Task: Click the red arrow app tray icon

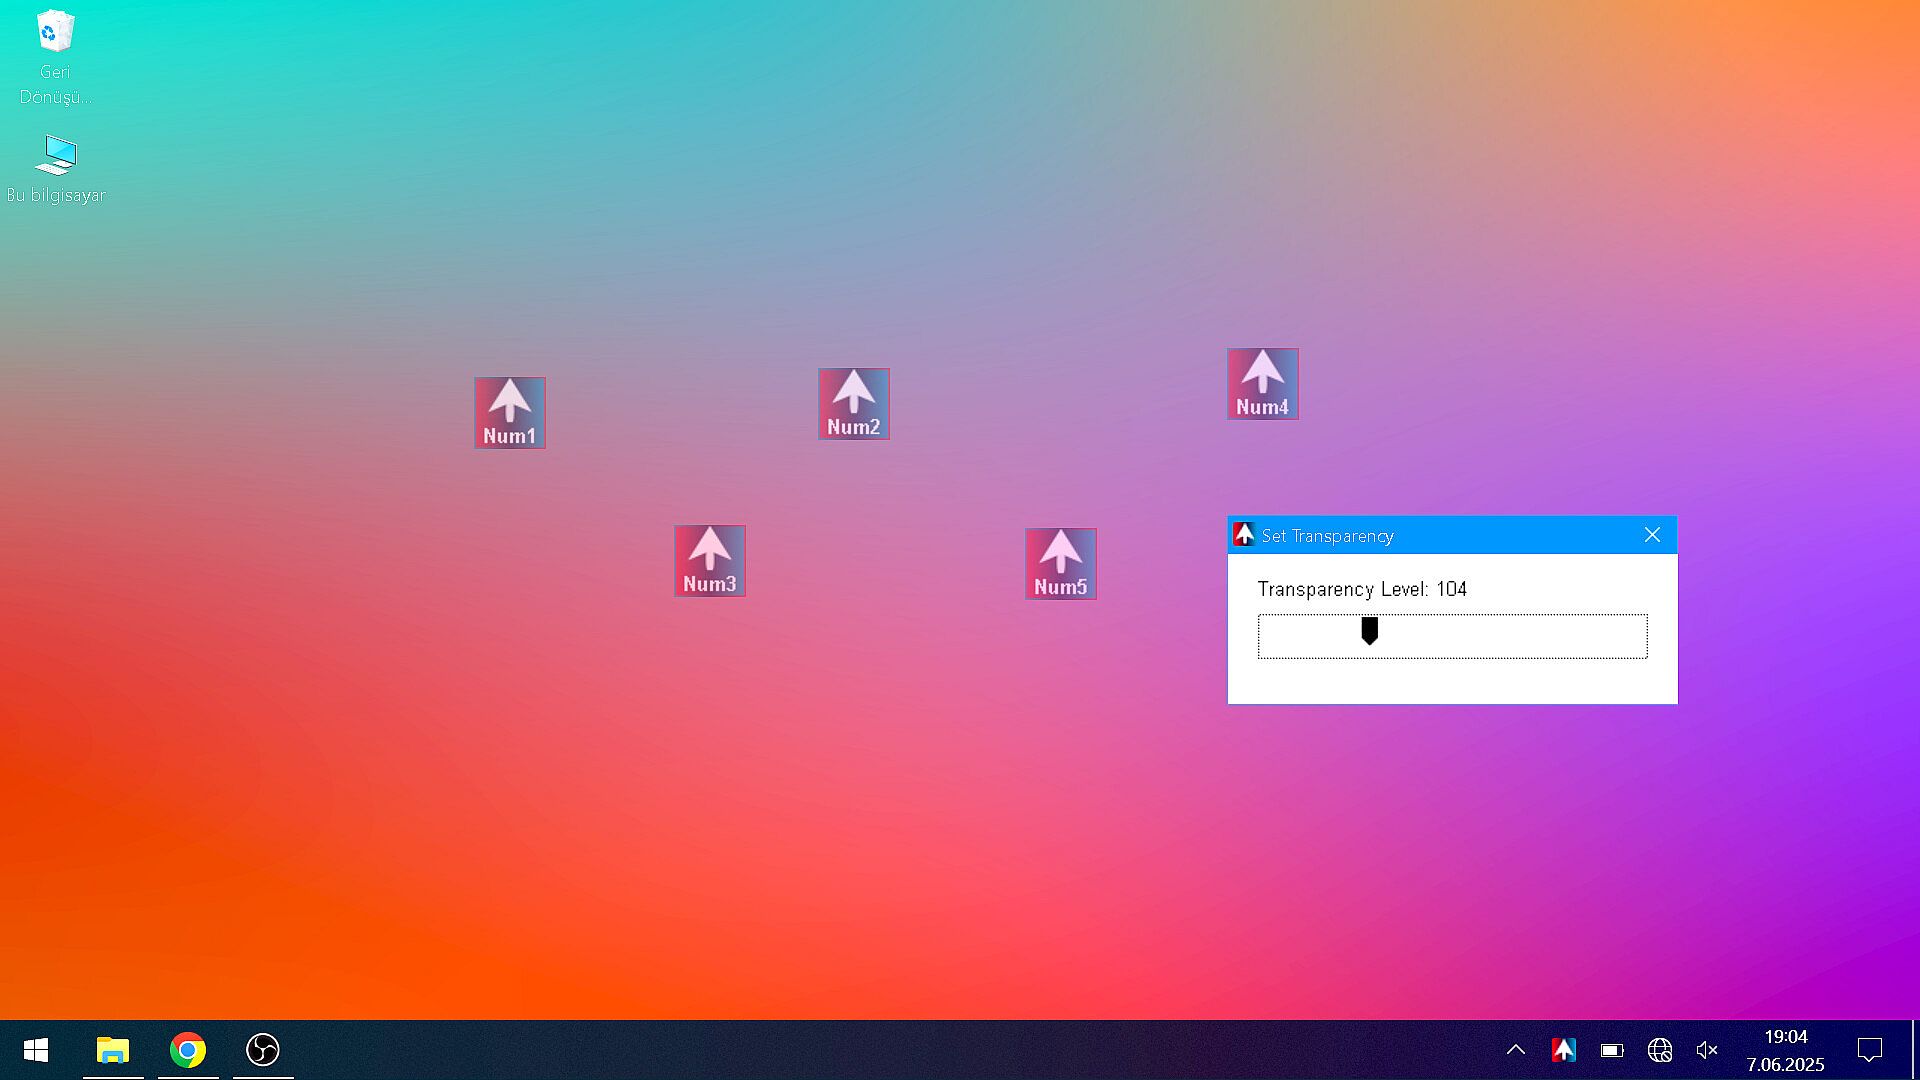Action: point(1564,1050)
